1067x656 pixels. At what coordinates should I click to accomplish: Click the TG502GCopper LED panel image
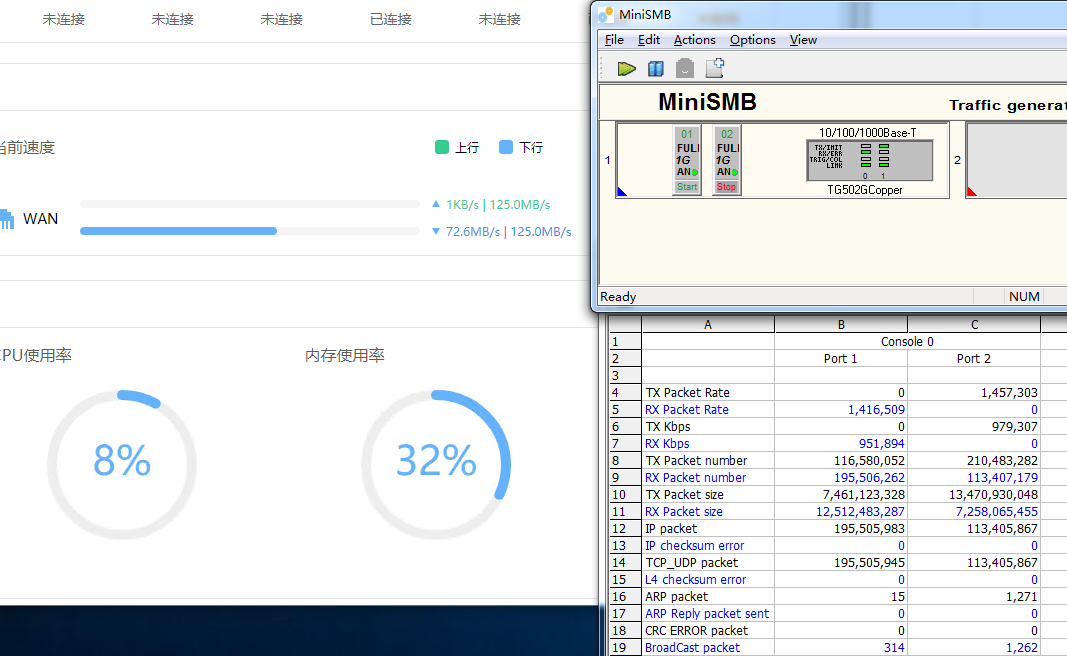(x=869, y=161)
